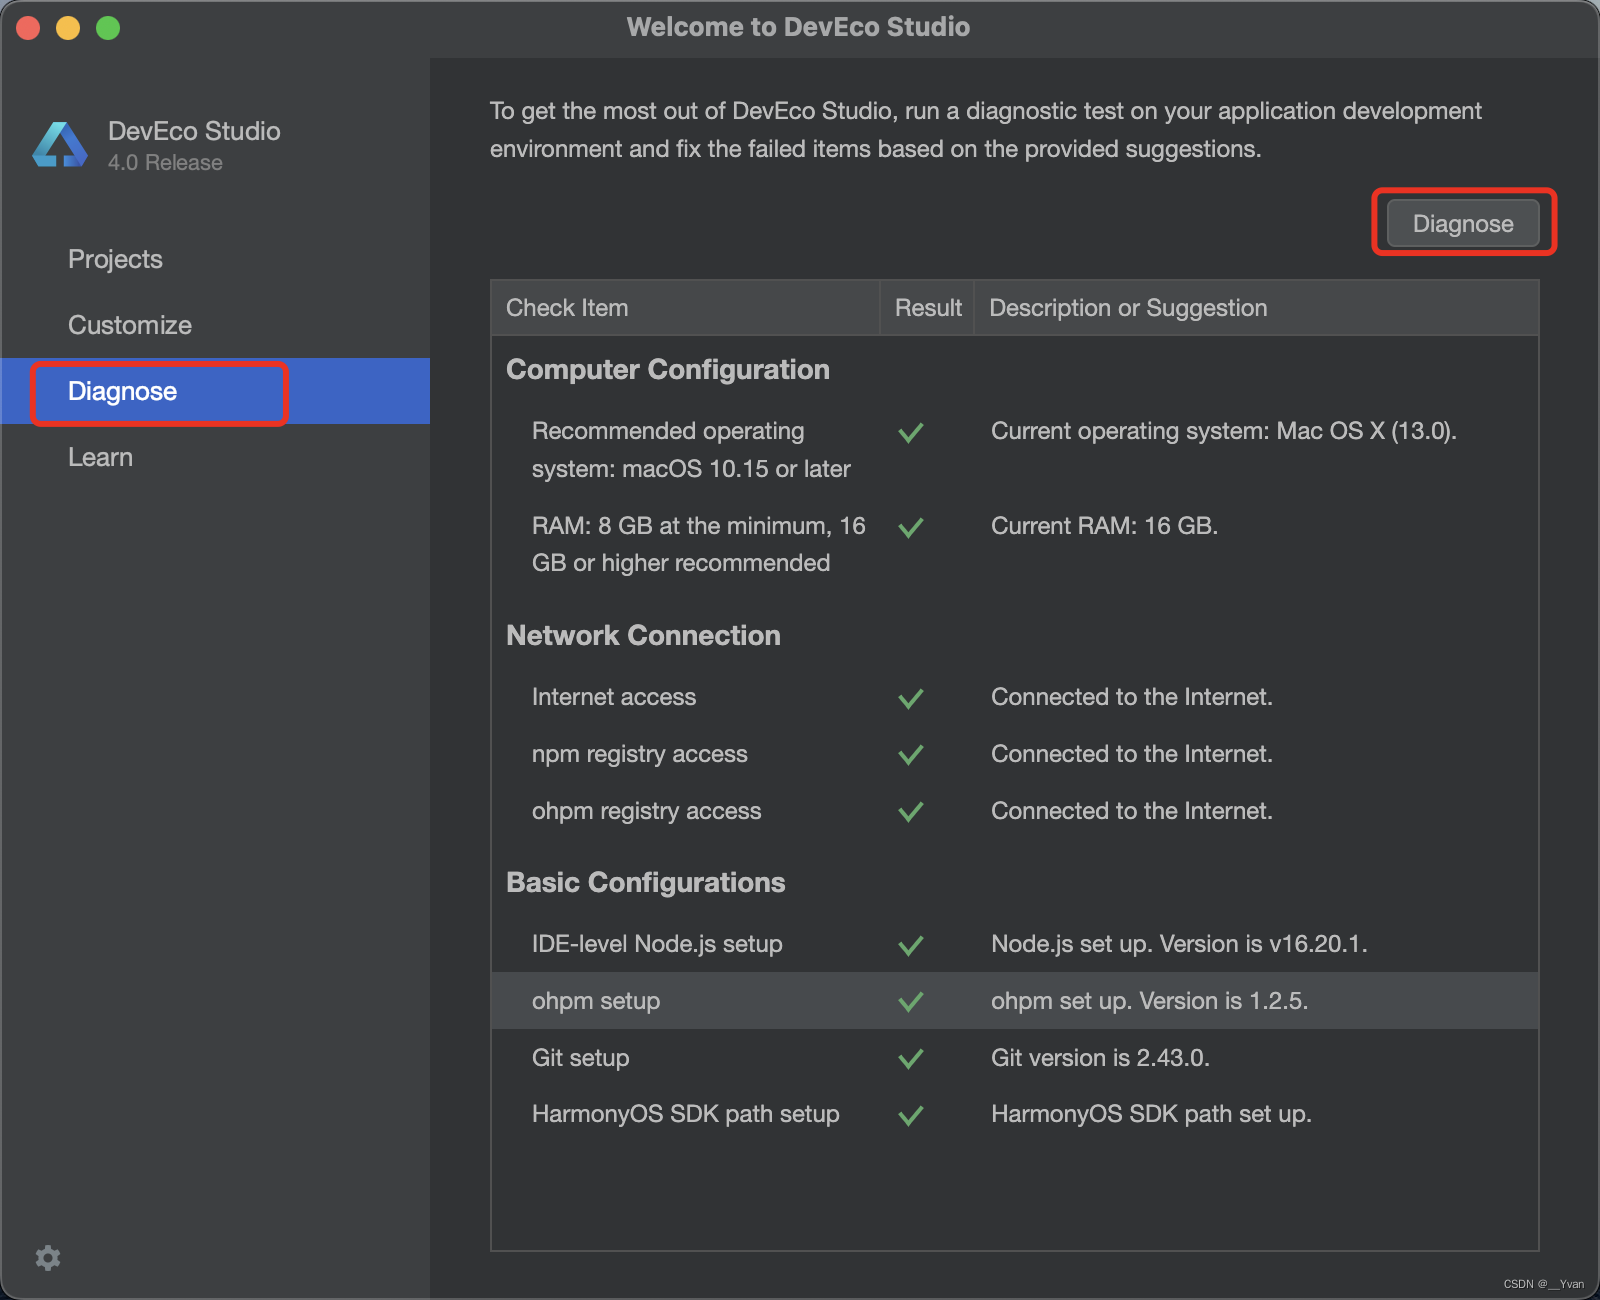This screenshot has height=1300, width=1600.
Task: Click 'ohpm set up. Version is 1.2.5.' text
Action: click(1149, 1001)
